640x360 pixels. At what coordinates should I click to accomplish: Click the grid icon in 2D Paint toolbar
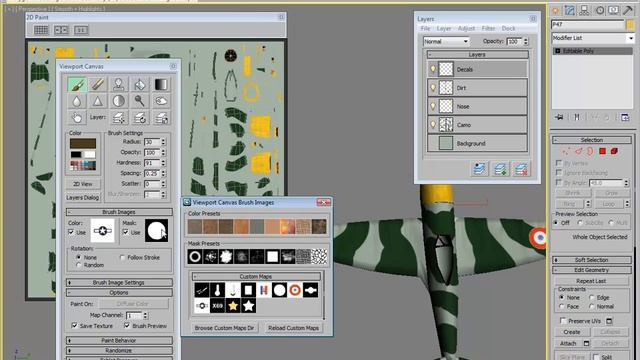pos(41,30)
